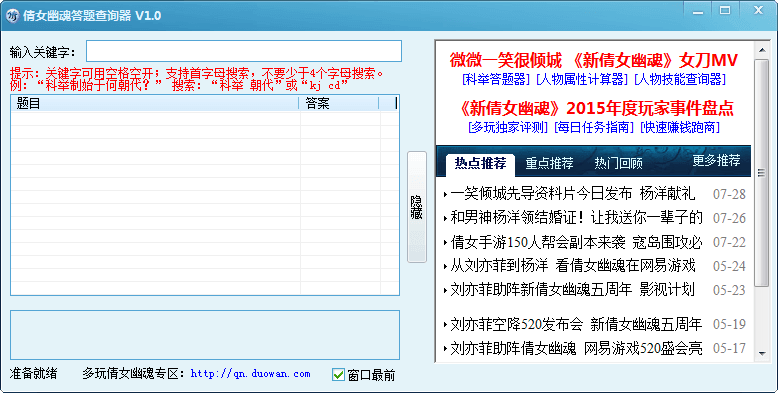Open news 一笑倾城先导资料片今日发布
The image size is (778, 393).
(x=541, y=194)
